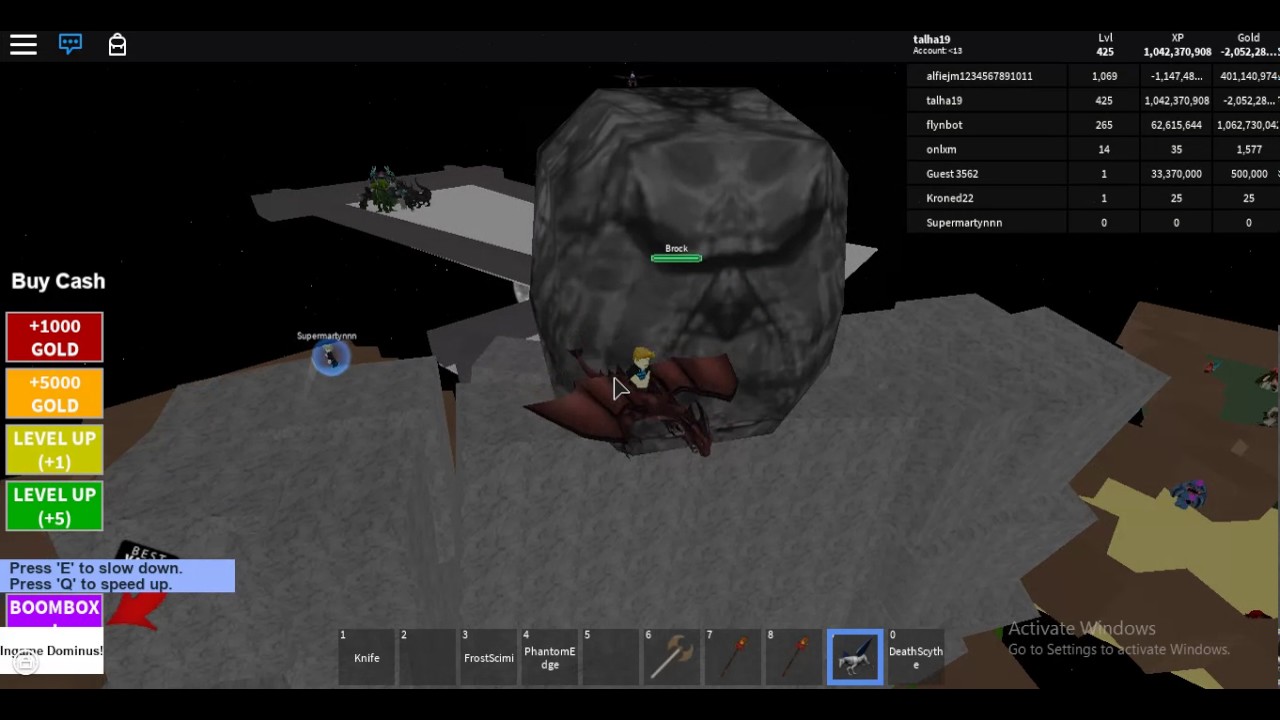Click flynbot's XP value 62,615,644
The width and height of the screenshot is (1280, 720).
(1176, 125)
